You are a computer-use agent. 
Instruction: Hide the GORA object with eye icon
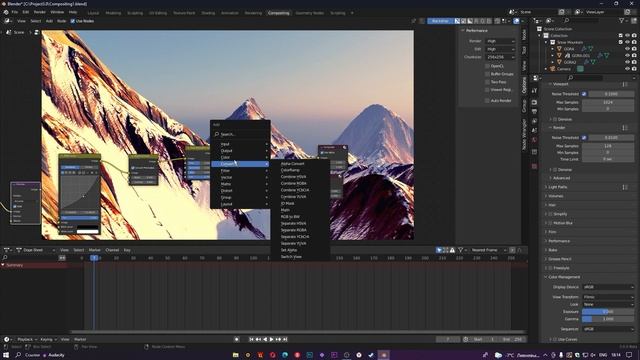627,49
